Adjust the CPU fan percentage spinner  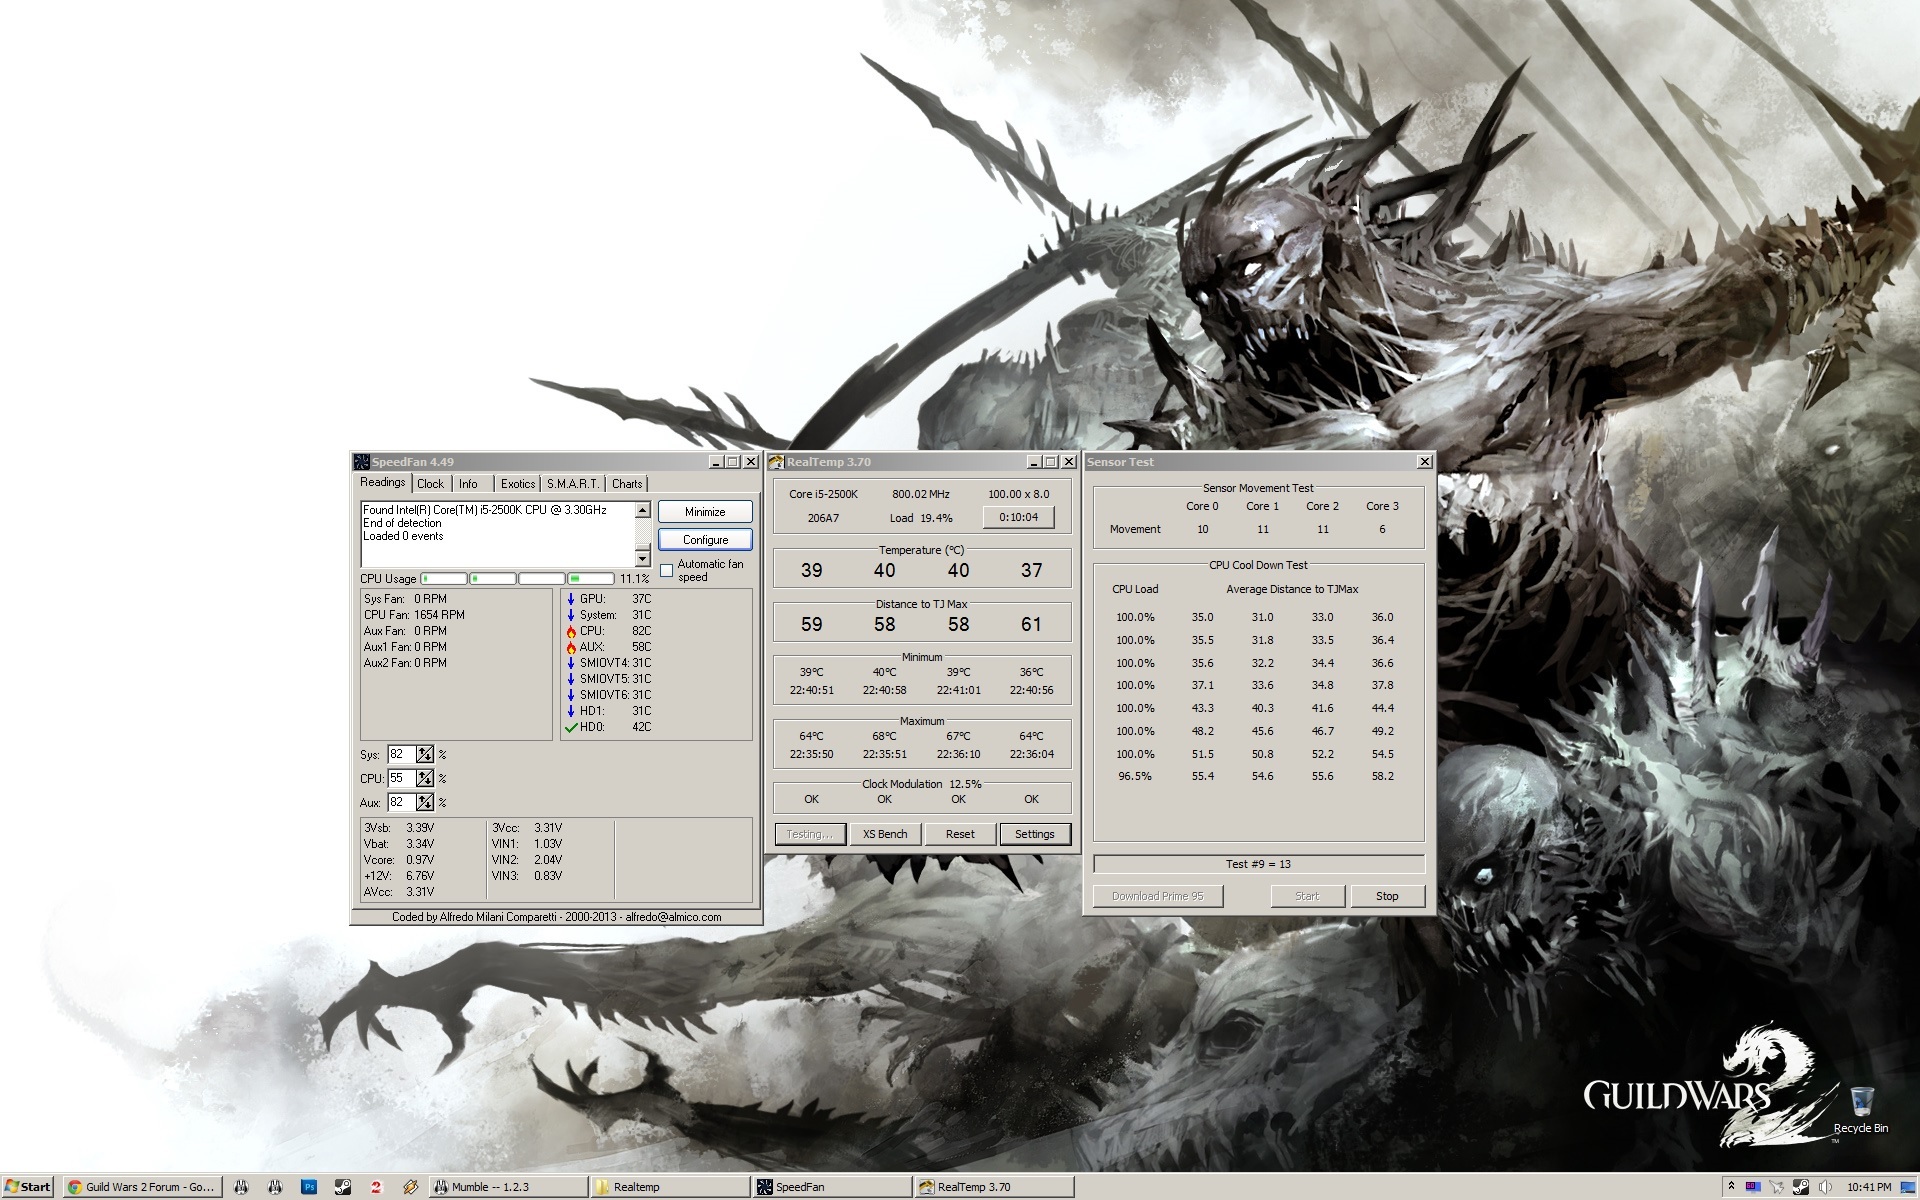[425, 778]
